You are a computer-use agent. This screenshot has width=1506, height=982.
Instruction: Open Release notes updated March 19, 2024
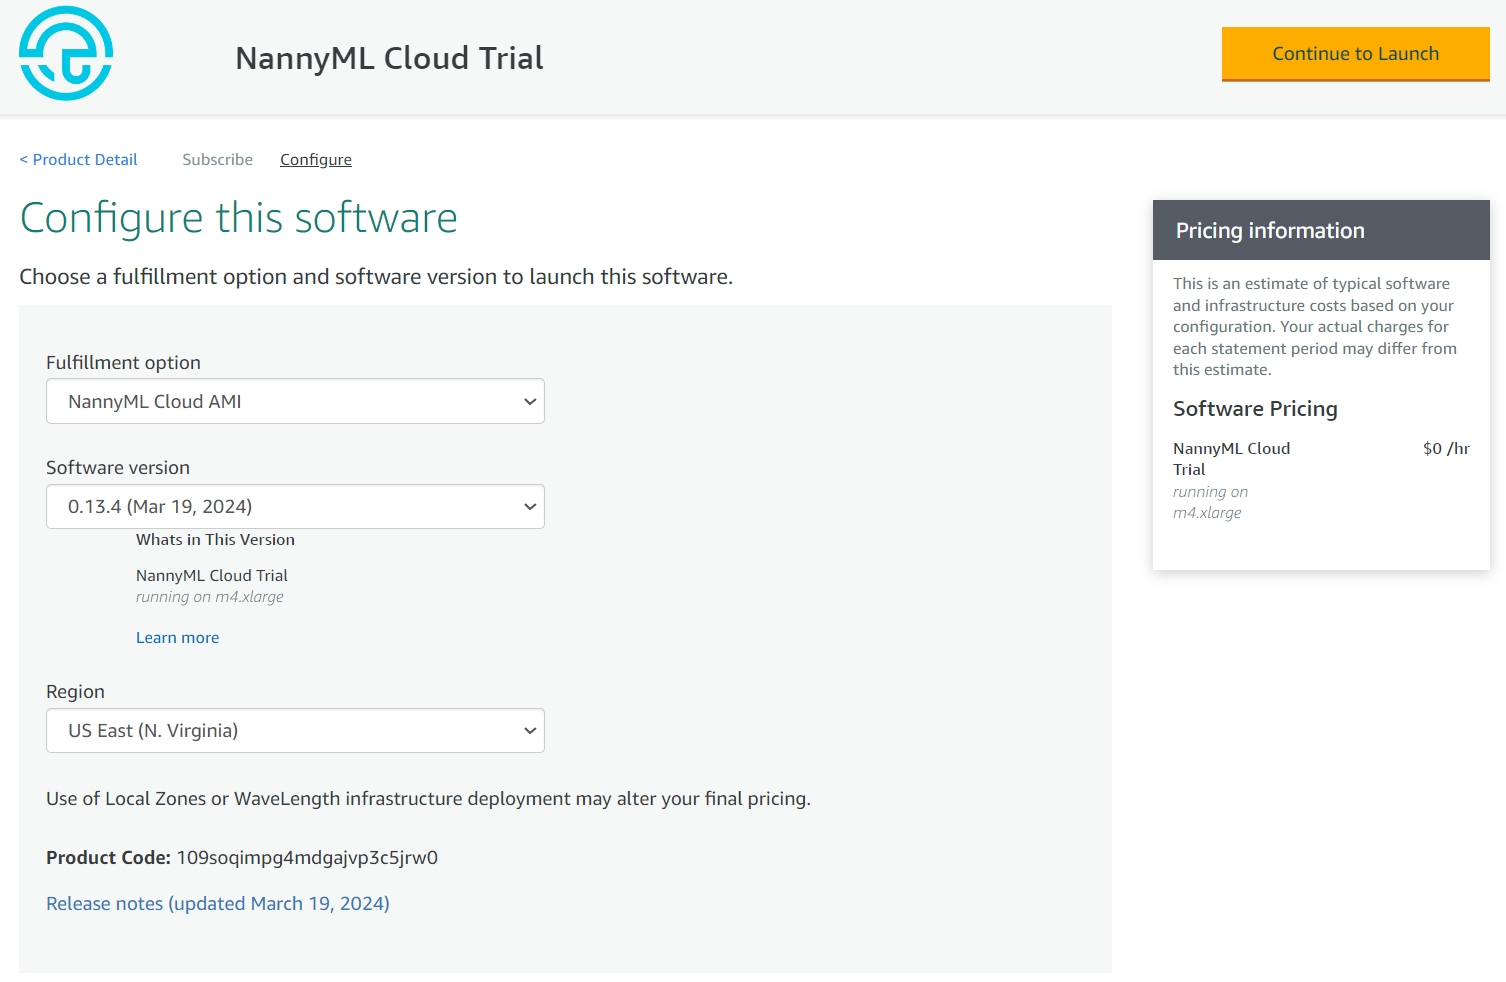218,904
